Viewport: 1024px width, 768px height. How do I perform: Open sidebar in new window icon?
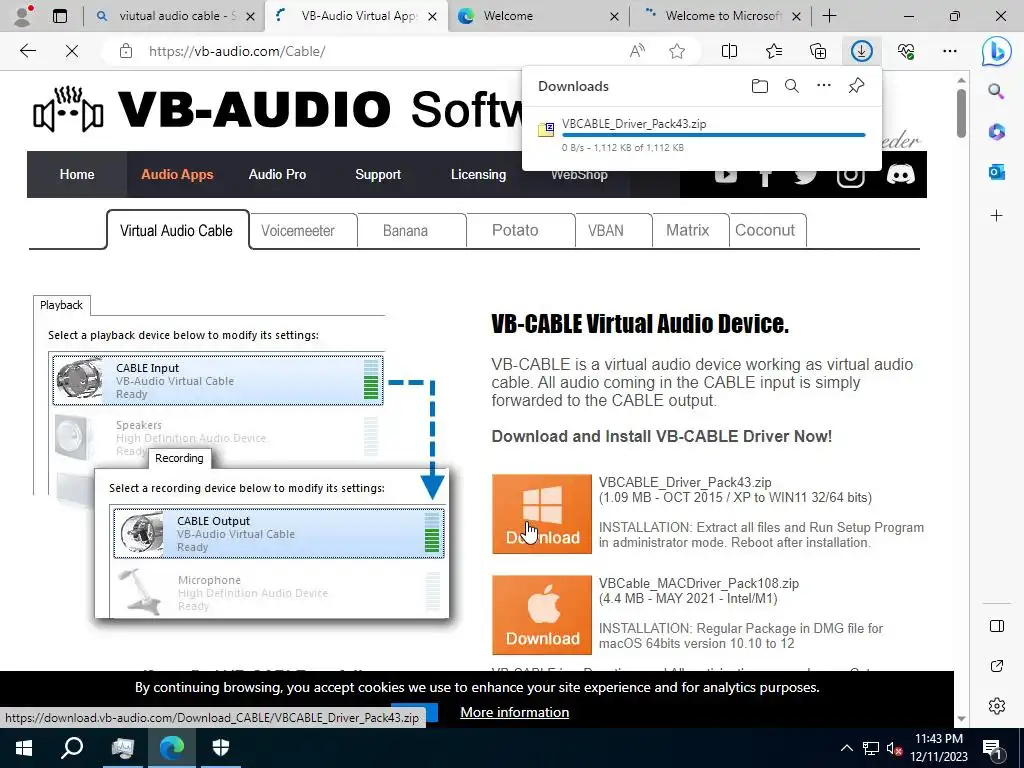click(x=997, y=666)
